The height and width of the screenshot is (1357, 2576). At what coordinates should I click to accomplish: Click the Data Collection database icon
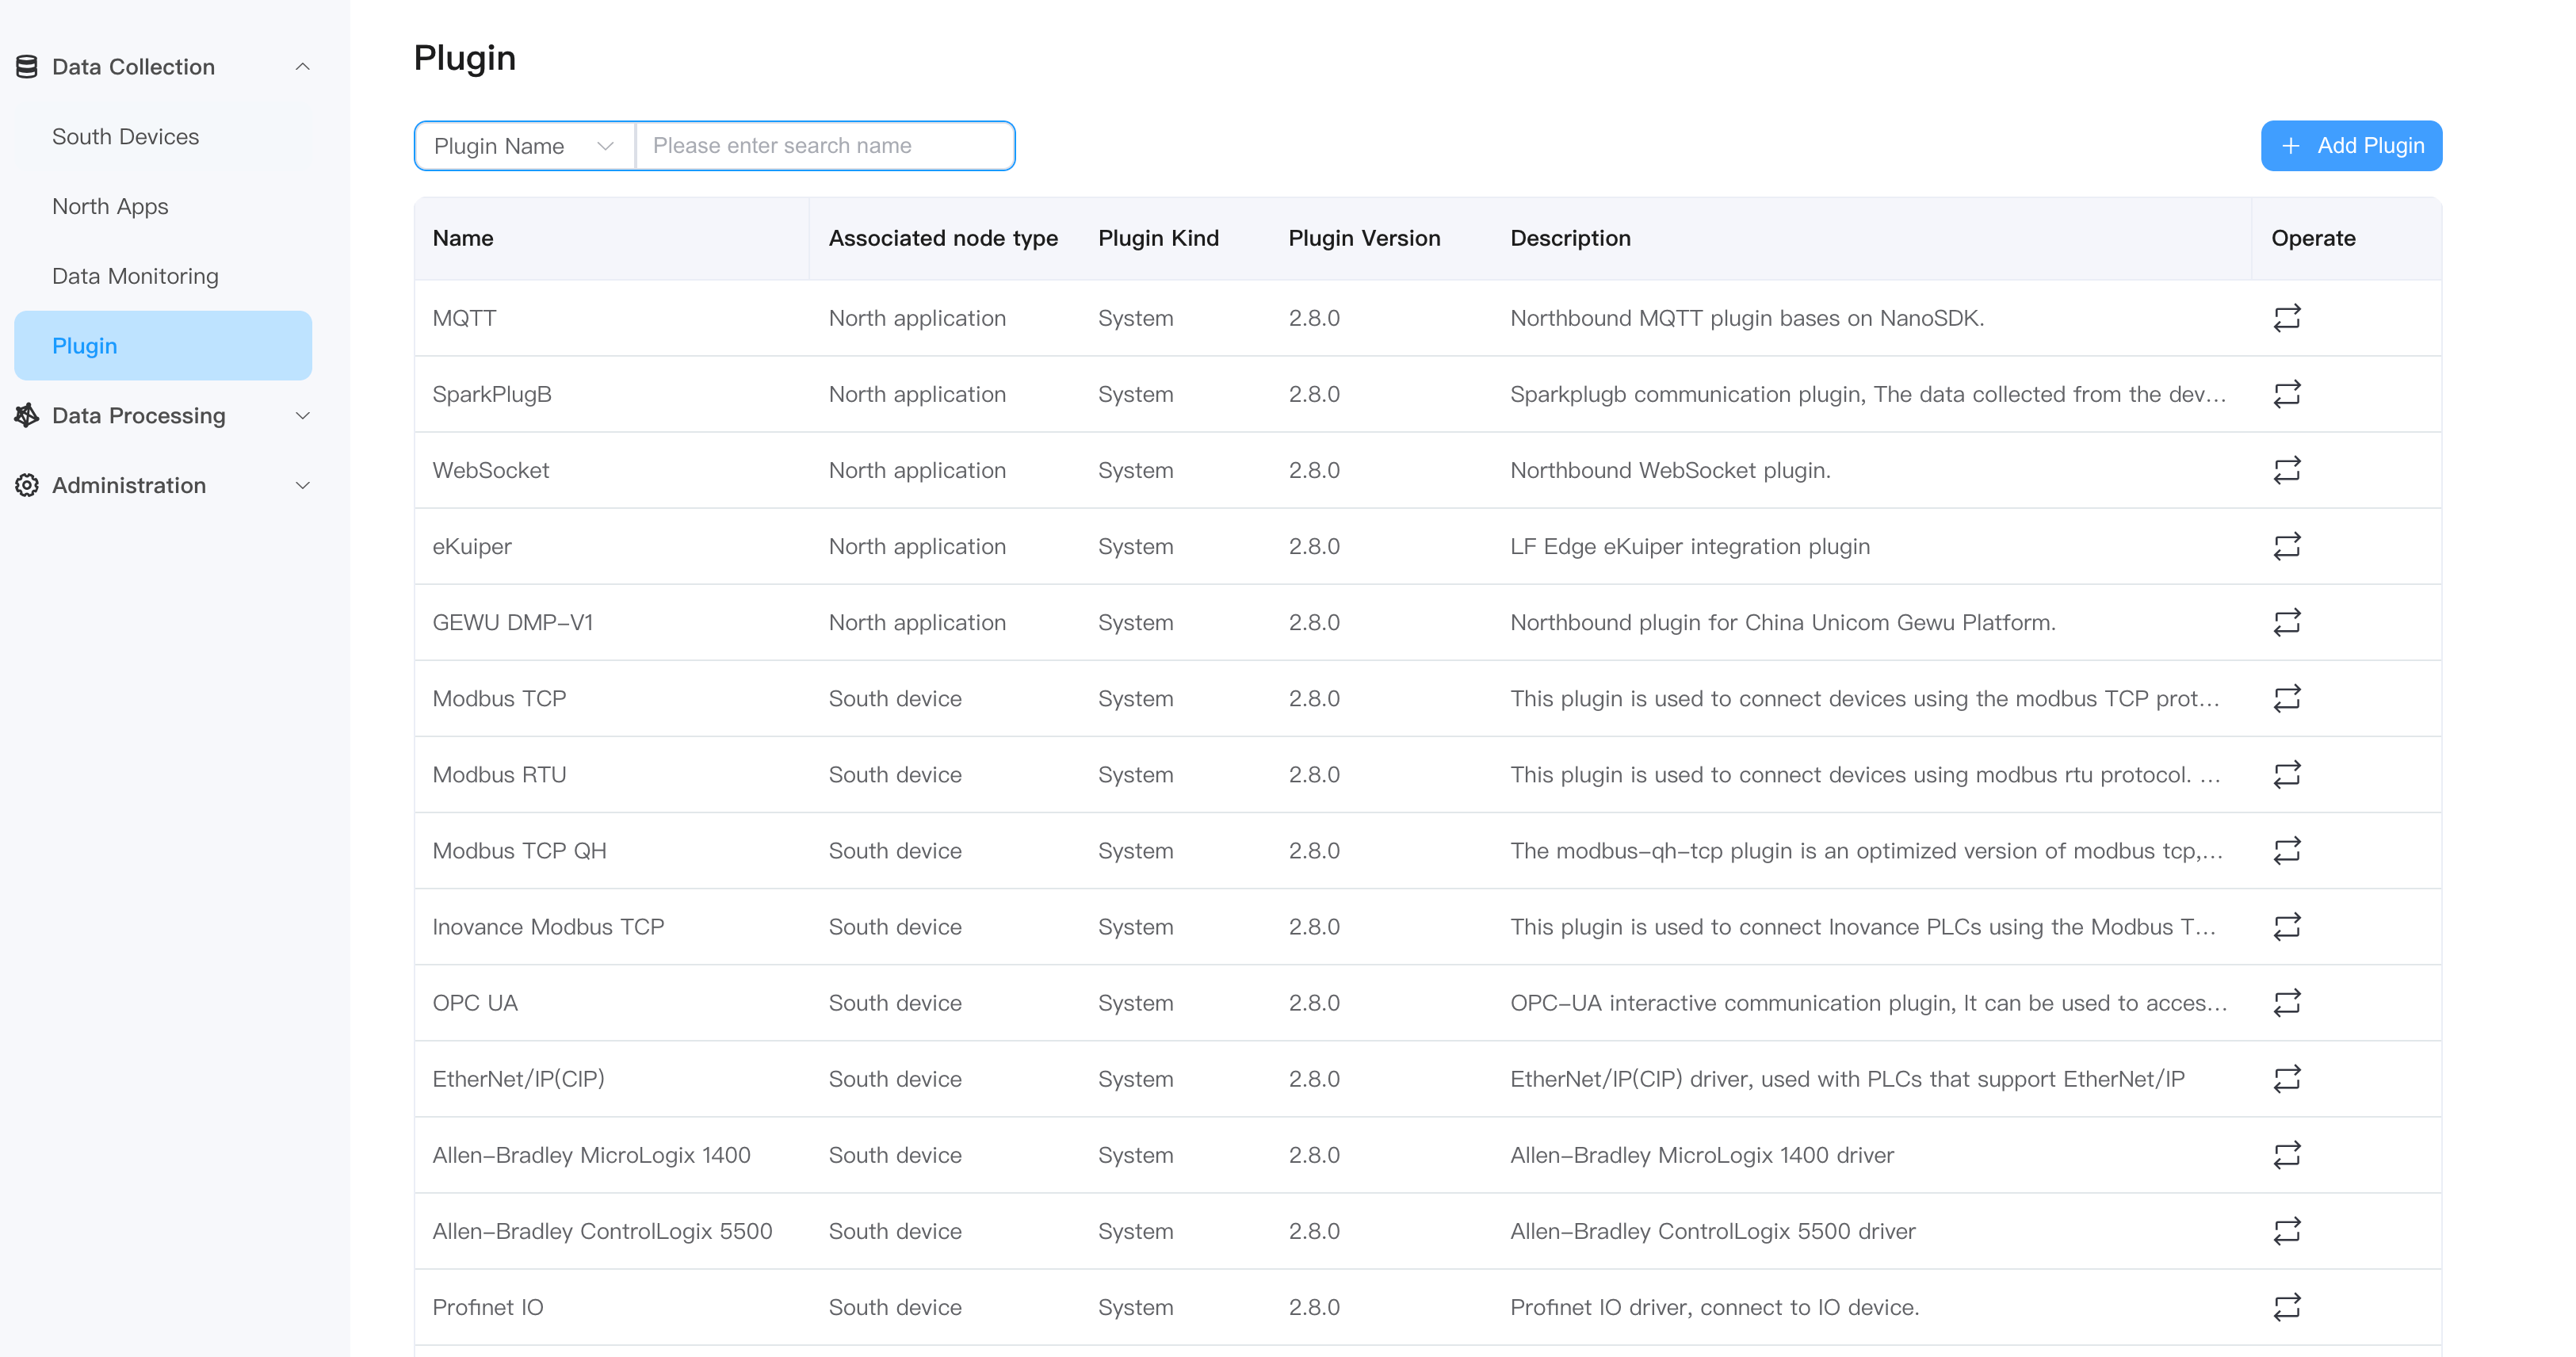(26, 66)
